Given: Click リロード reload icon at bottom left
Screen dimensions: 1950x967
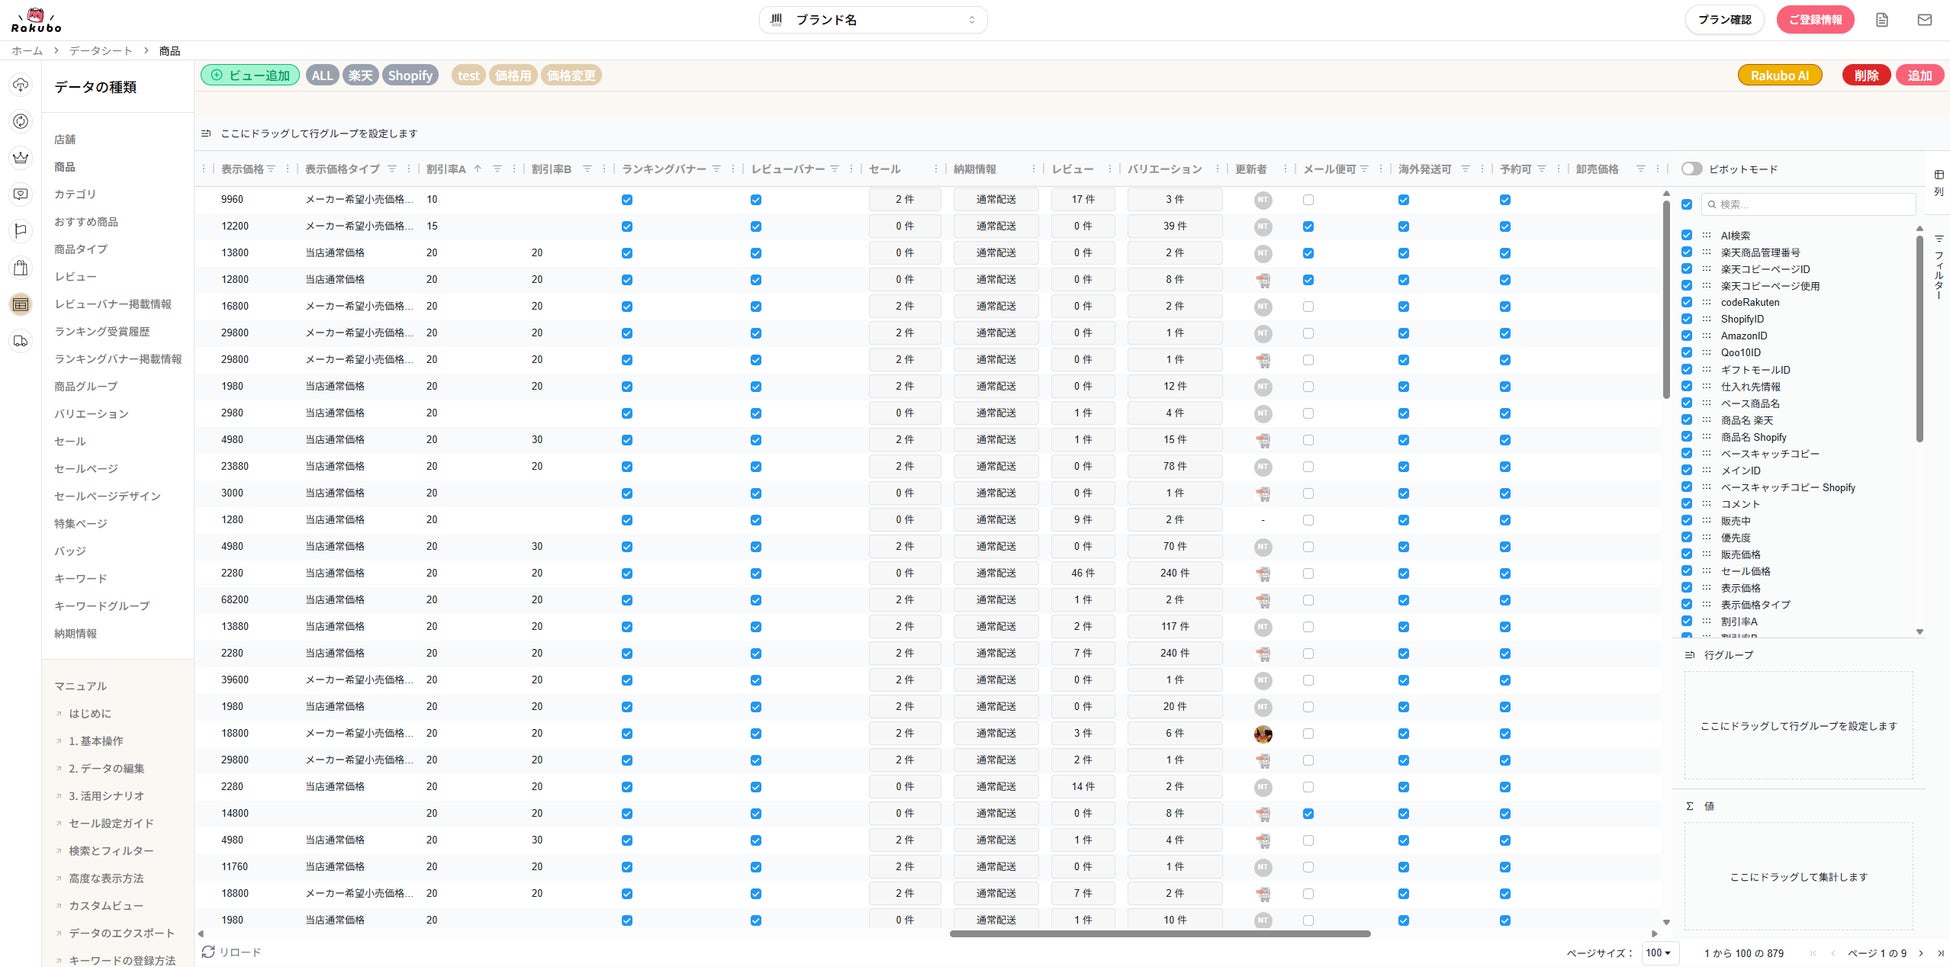Looking at the screenshot, I should click(x=208, y=952).
